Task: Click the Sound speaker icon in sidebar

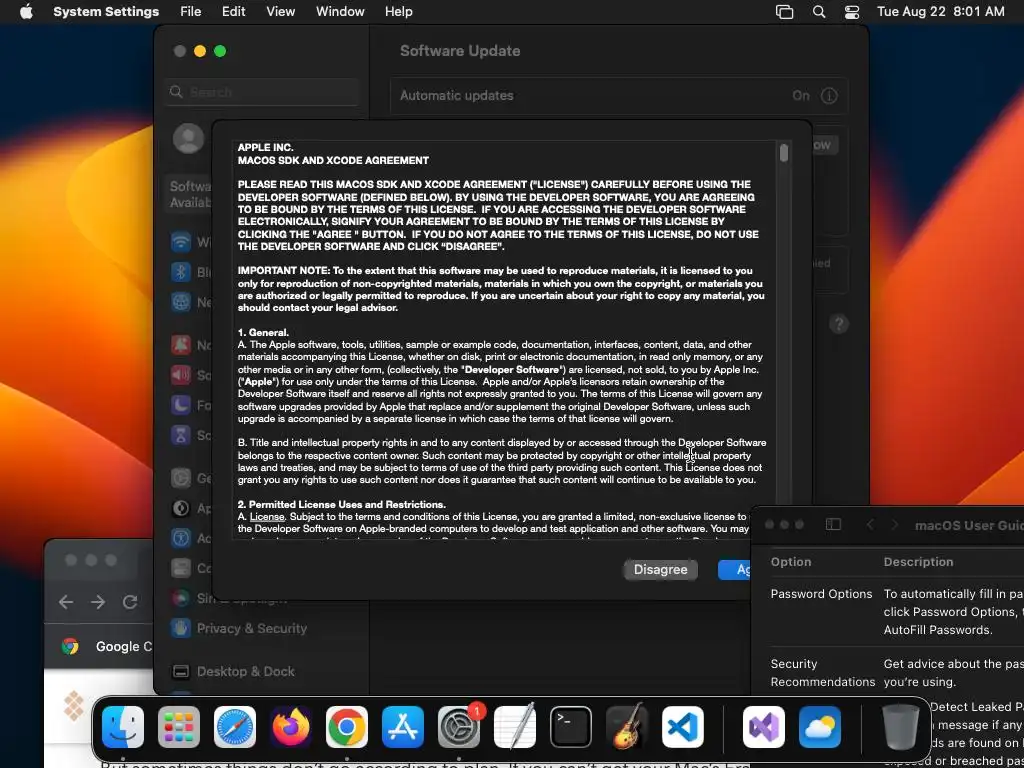Action: [x=181, y=375]
